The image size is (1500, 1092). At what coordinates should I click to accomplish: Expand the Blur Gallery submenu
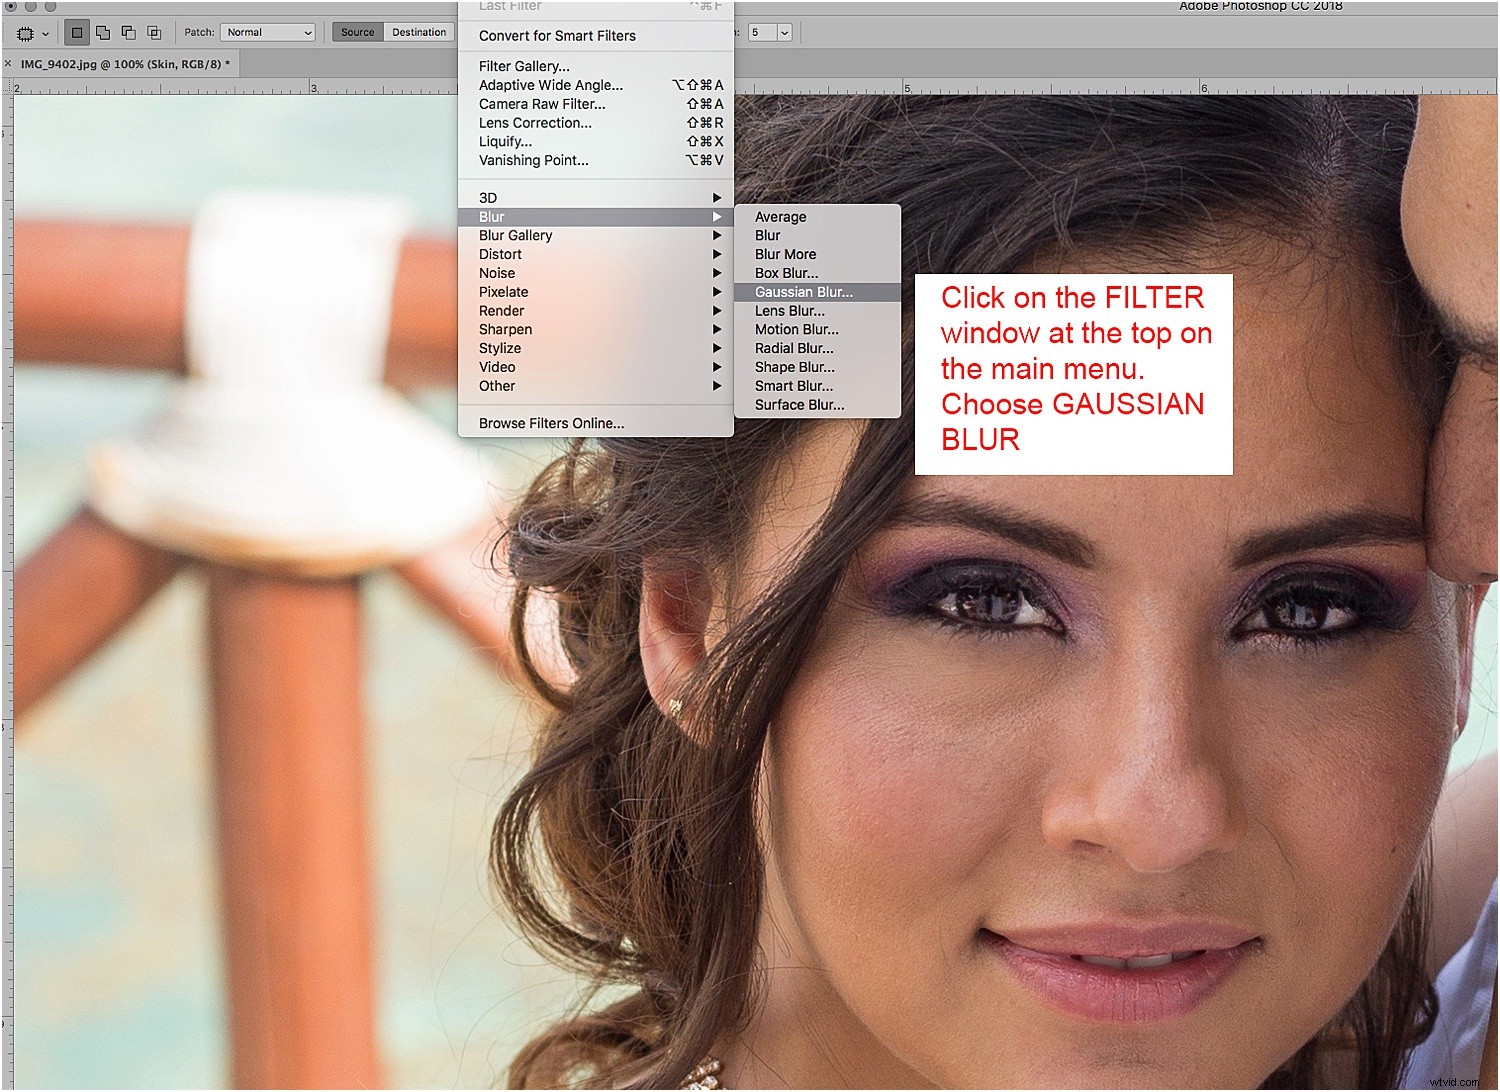pyautogui.click(x=515, y=235)
